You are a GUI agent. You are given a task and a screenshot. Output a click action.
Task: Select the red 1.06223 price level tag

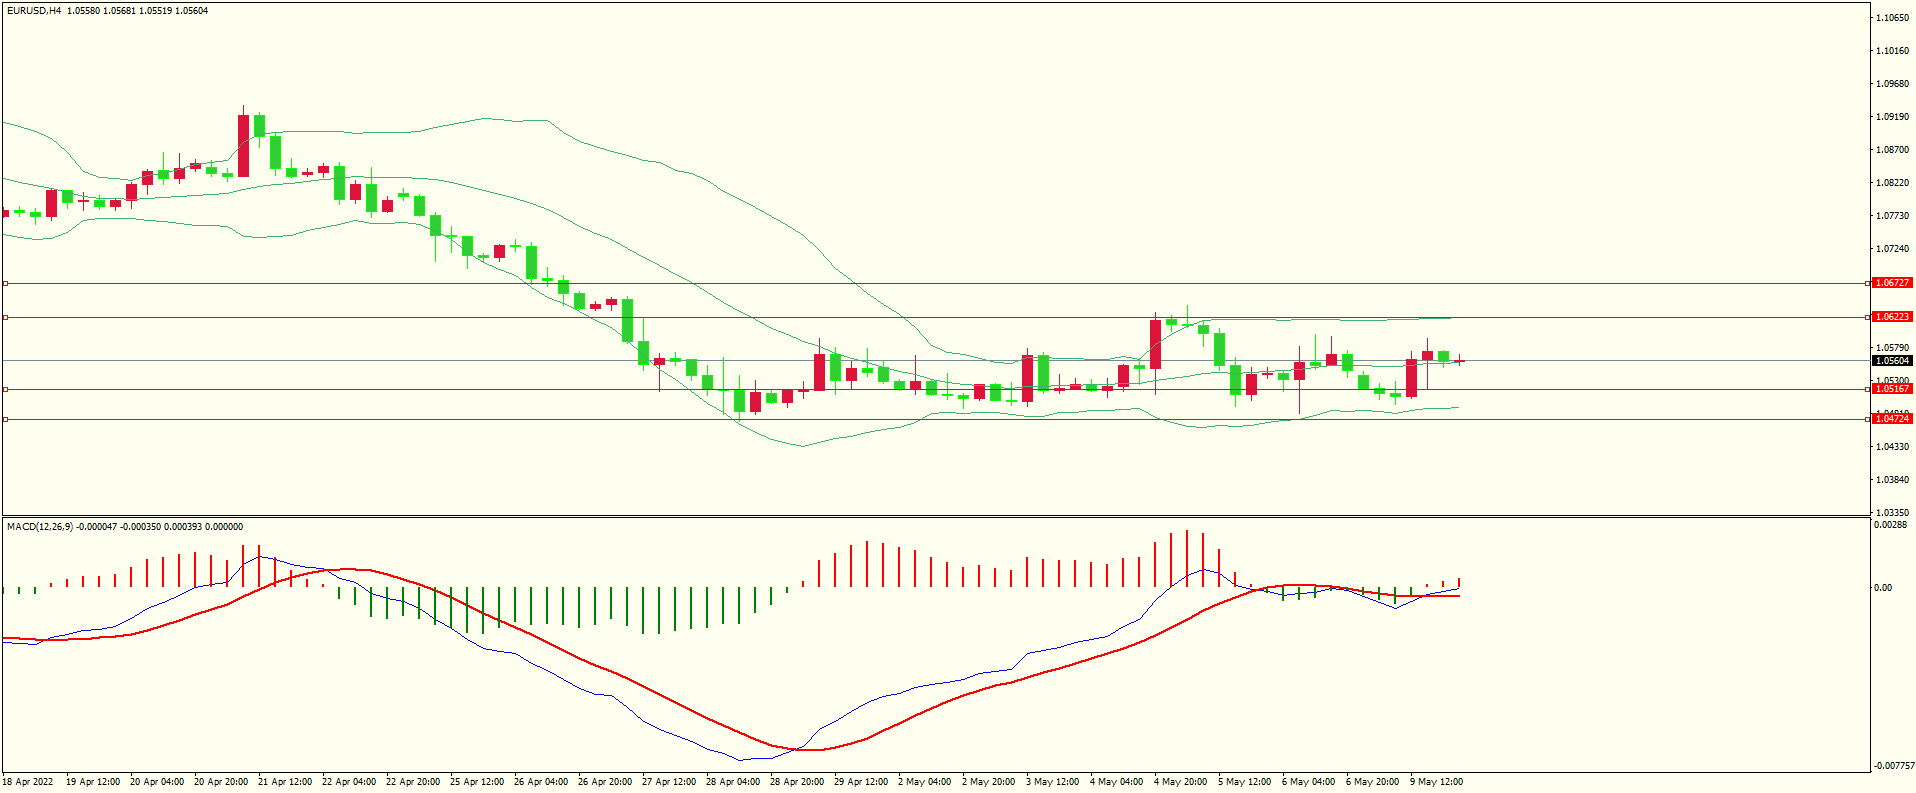click(1892, 317)
